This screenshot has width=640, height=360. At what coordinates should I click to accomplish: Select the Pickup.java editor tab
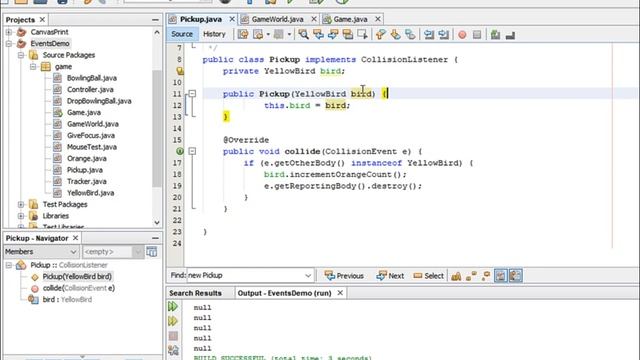pos(201,19)
